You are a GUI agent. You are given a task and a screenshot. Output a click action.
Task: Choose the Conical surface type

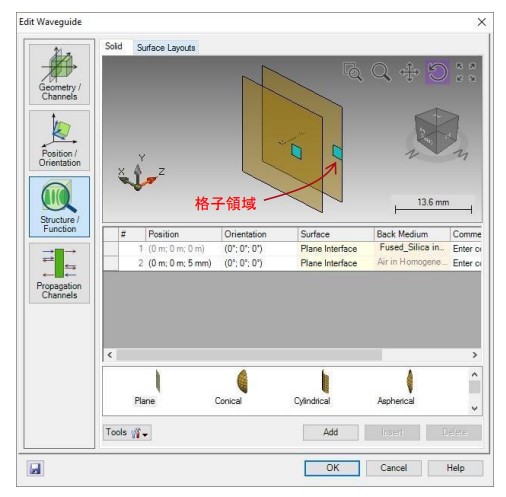coord(228,387)
